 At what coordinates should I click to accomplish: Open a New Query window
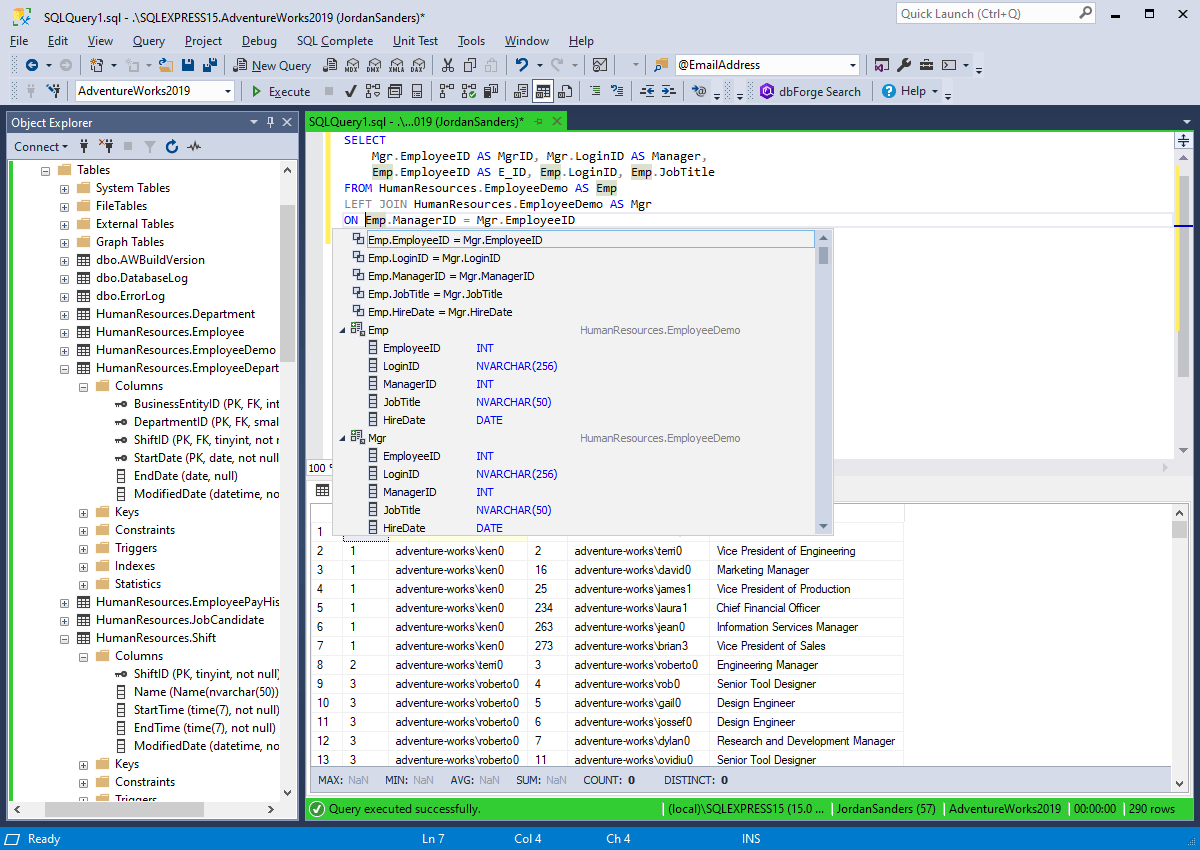[x=270, y=64]
